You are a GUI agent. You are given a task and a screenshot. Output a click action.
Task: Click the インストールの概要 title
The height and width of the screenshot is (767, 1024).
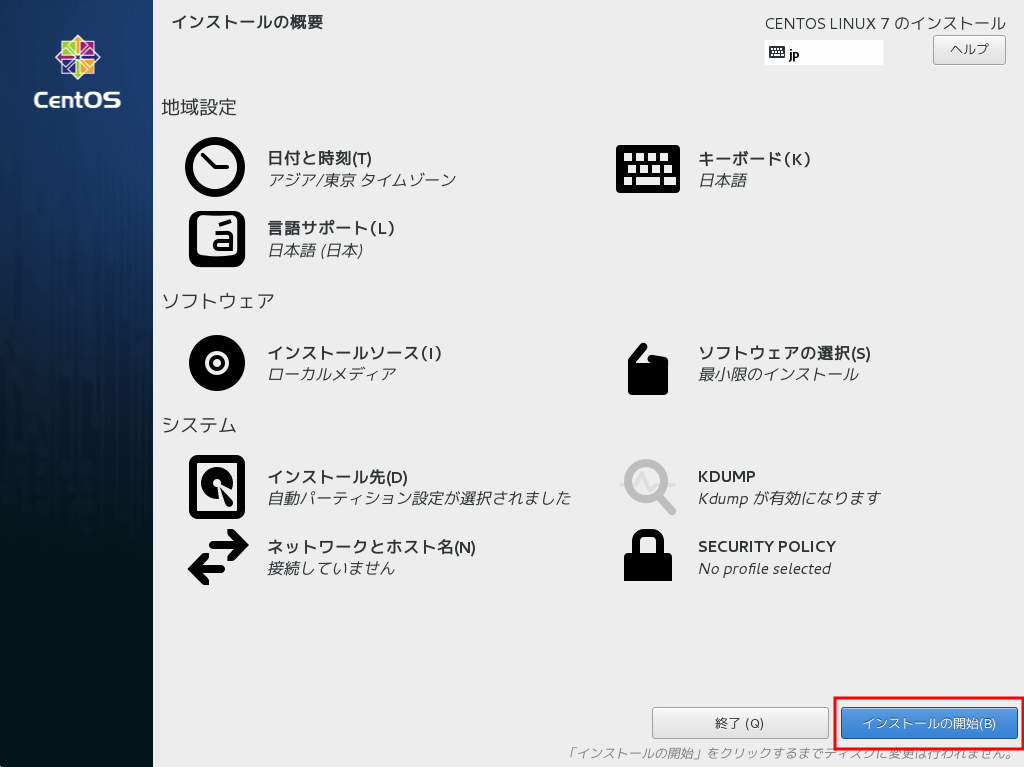248,22
